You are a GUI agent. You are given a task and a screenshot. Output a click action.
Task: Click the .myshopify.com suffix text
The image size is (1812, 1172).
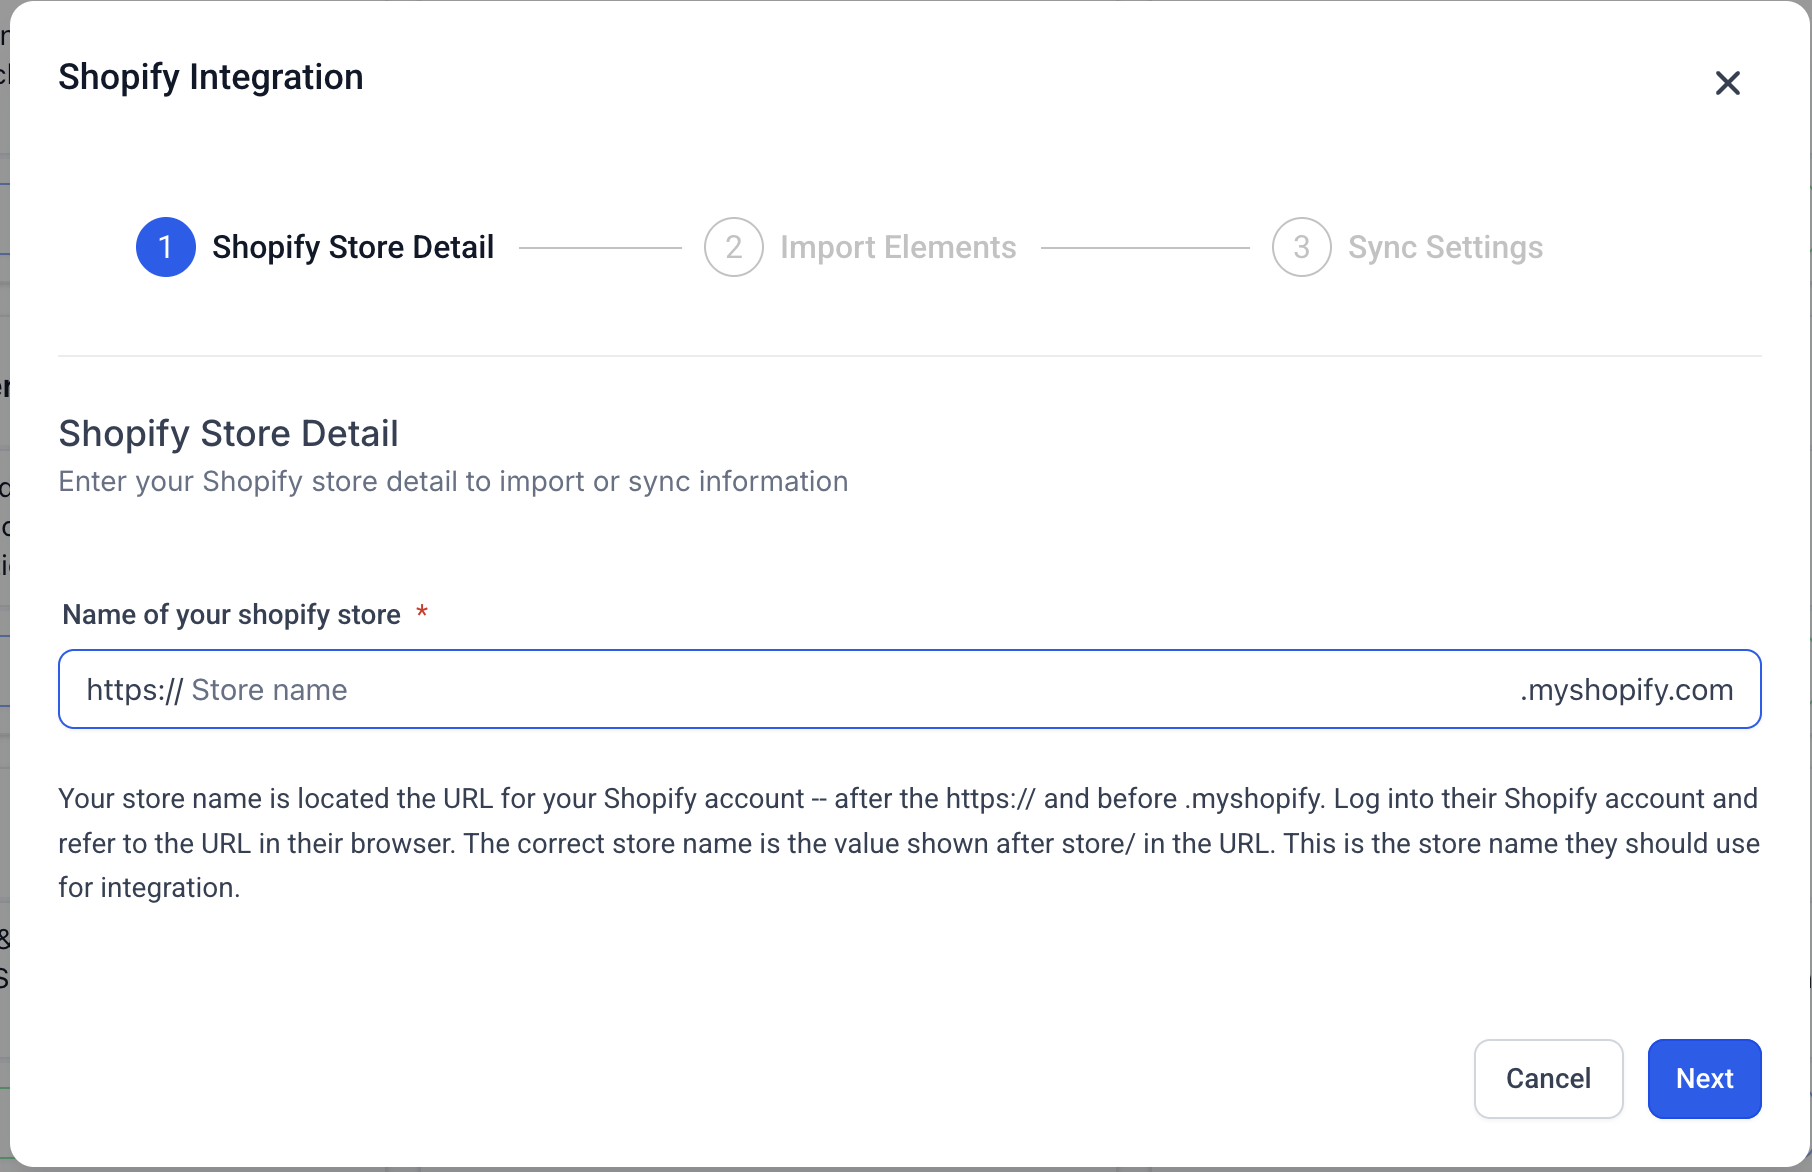[x=1627, y=690]
